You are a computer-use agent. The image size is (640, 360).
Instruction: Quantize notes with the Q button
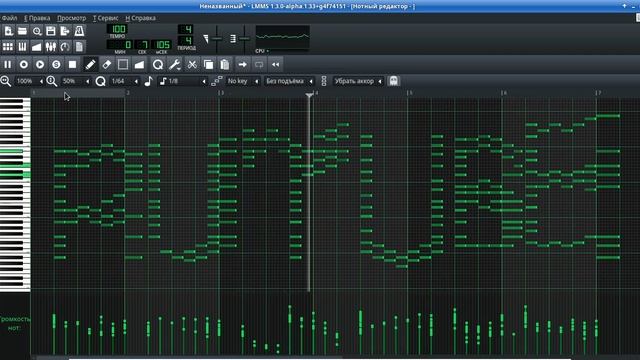pyautogui.click(x=158, y=64)
